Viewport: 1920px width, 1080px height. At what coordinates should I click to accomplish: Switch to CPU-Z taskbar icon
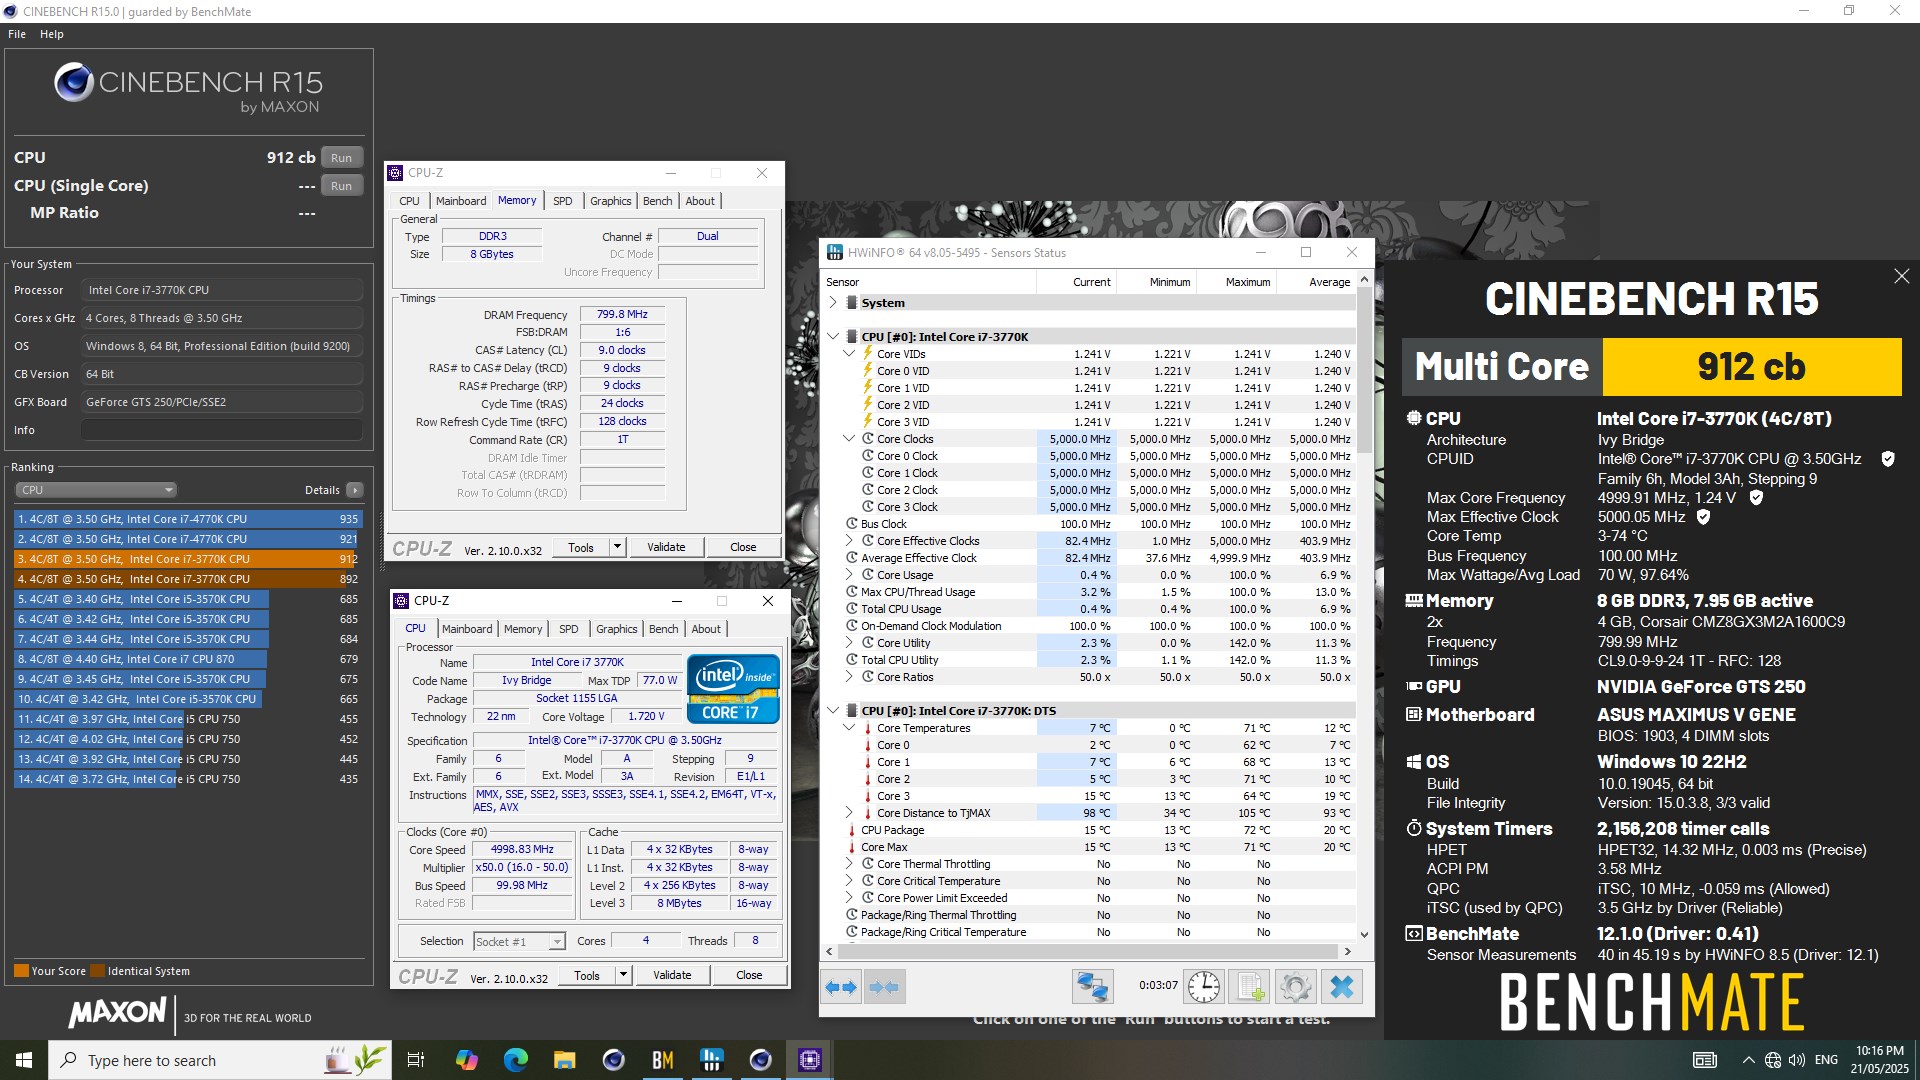(x=809, y=1060)
